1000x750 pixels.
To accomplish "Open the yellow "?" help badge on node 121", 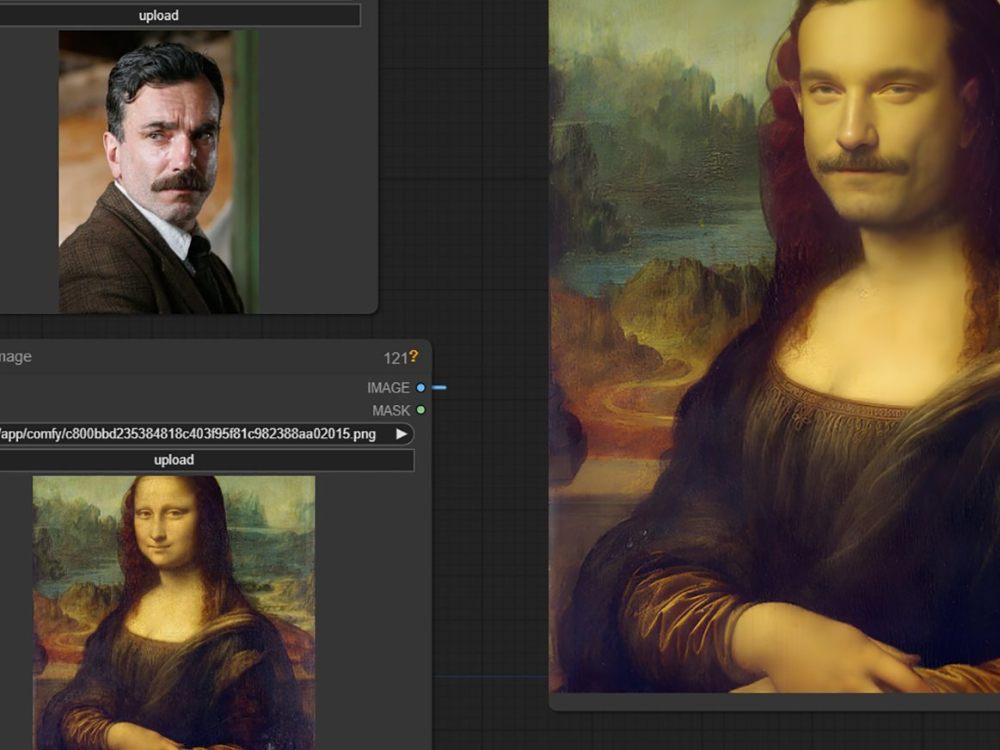I will [x=414, y=356].
